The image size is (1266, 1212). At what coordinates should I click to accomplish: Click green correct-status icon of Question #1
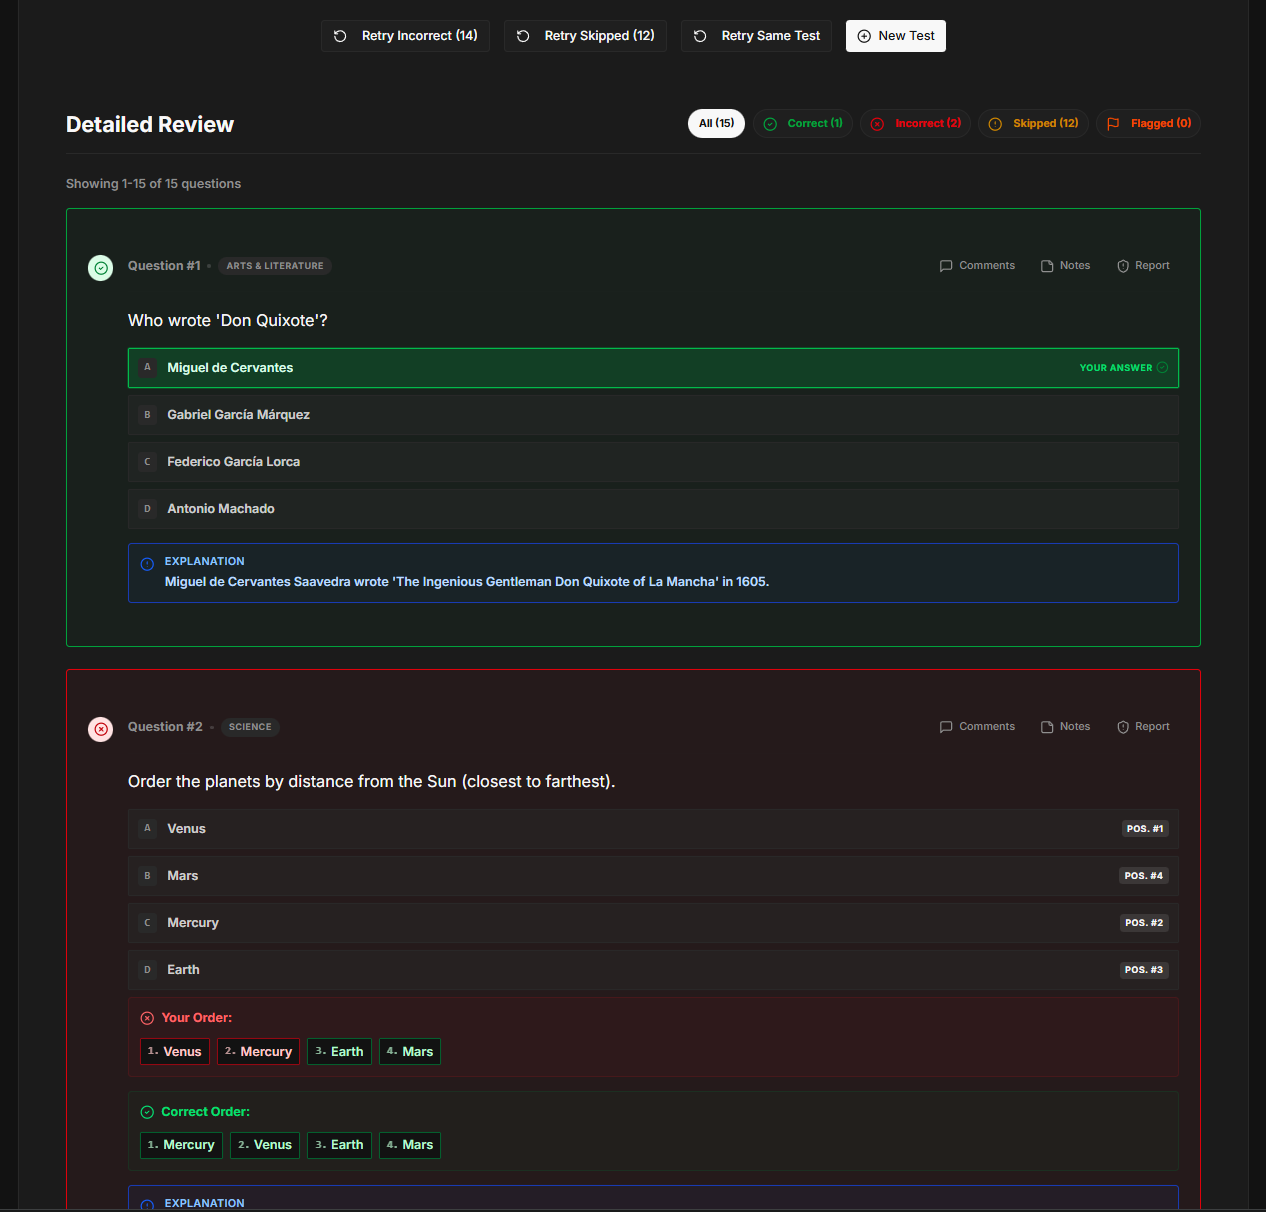pyautogui.click(x=101, y=268)
